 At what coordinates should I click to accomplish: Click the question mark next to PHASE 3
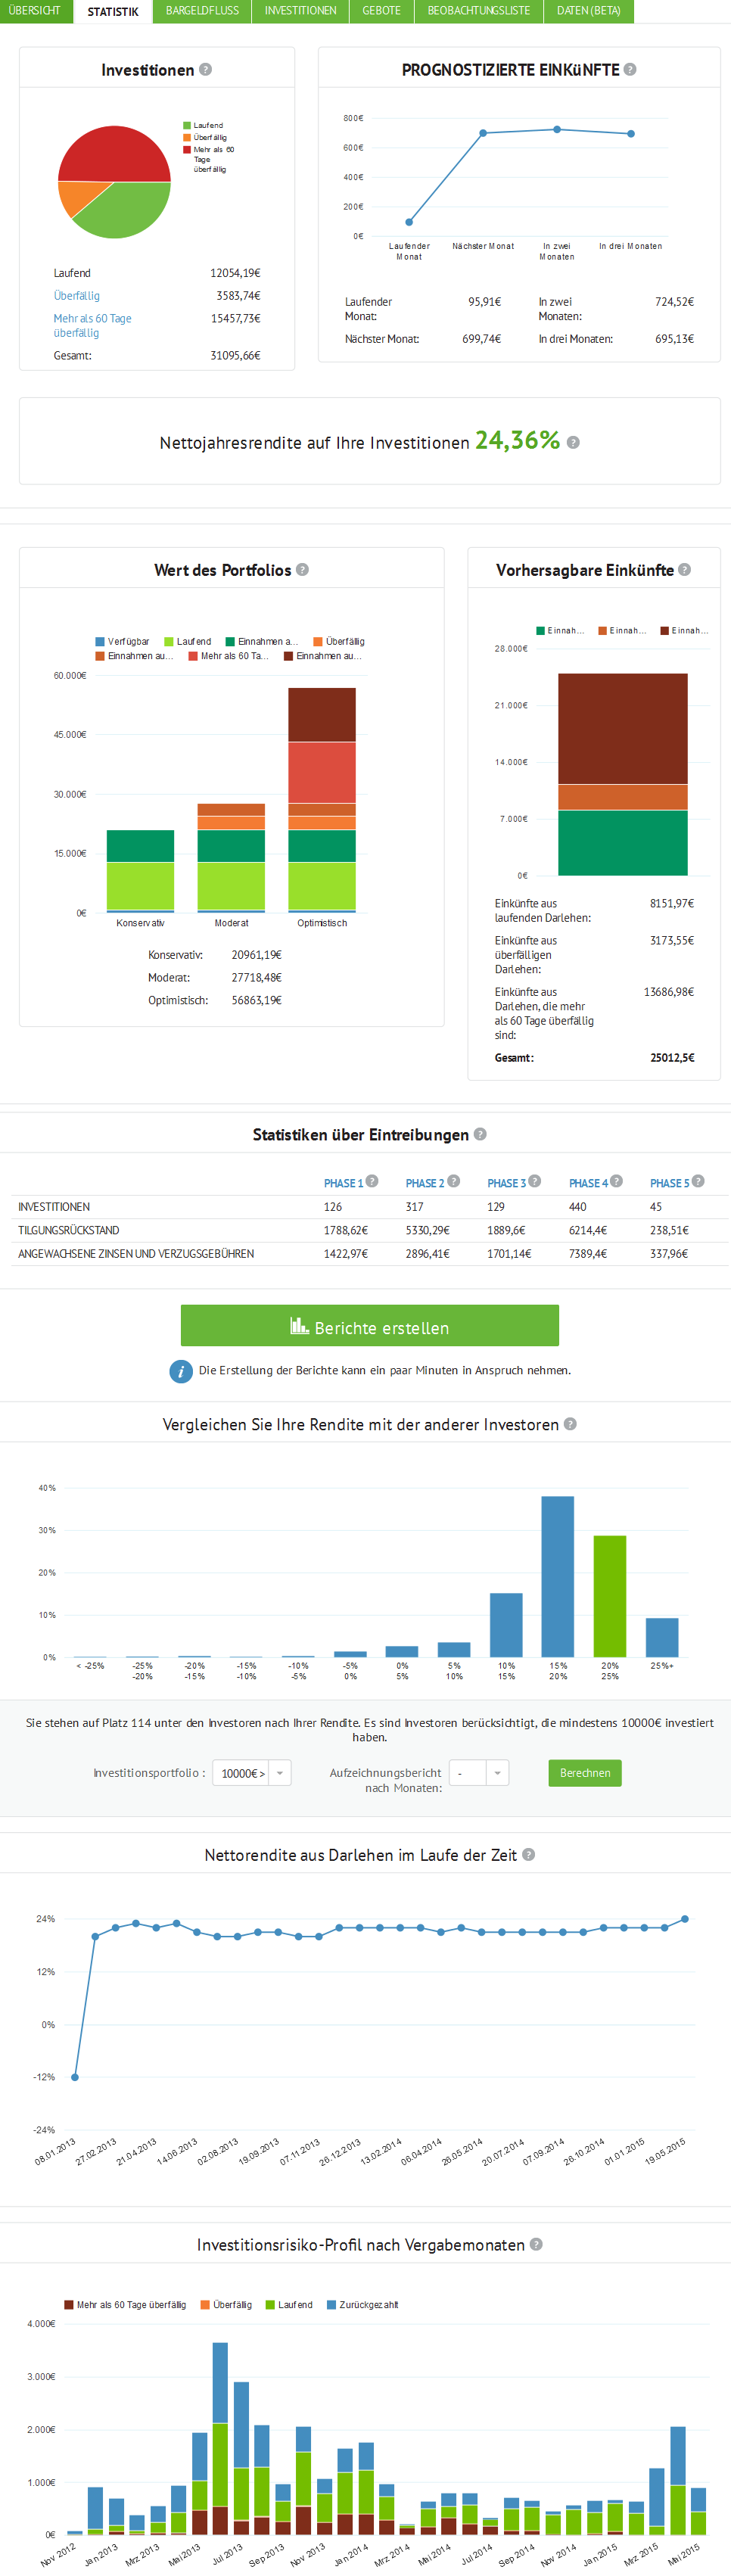coord(535,1181)
